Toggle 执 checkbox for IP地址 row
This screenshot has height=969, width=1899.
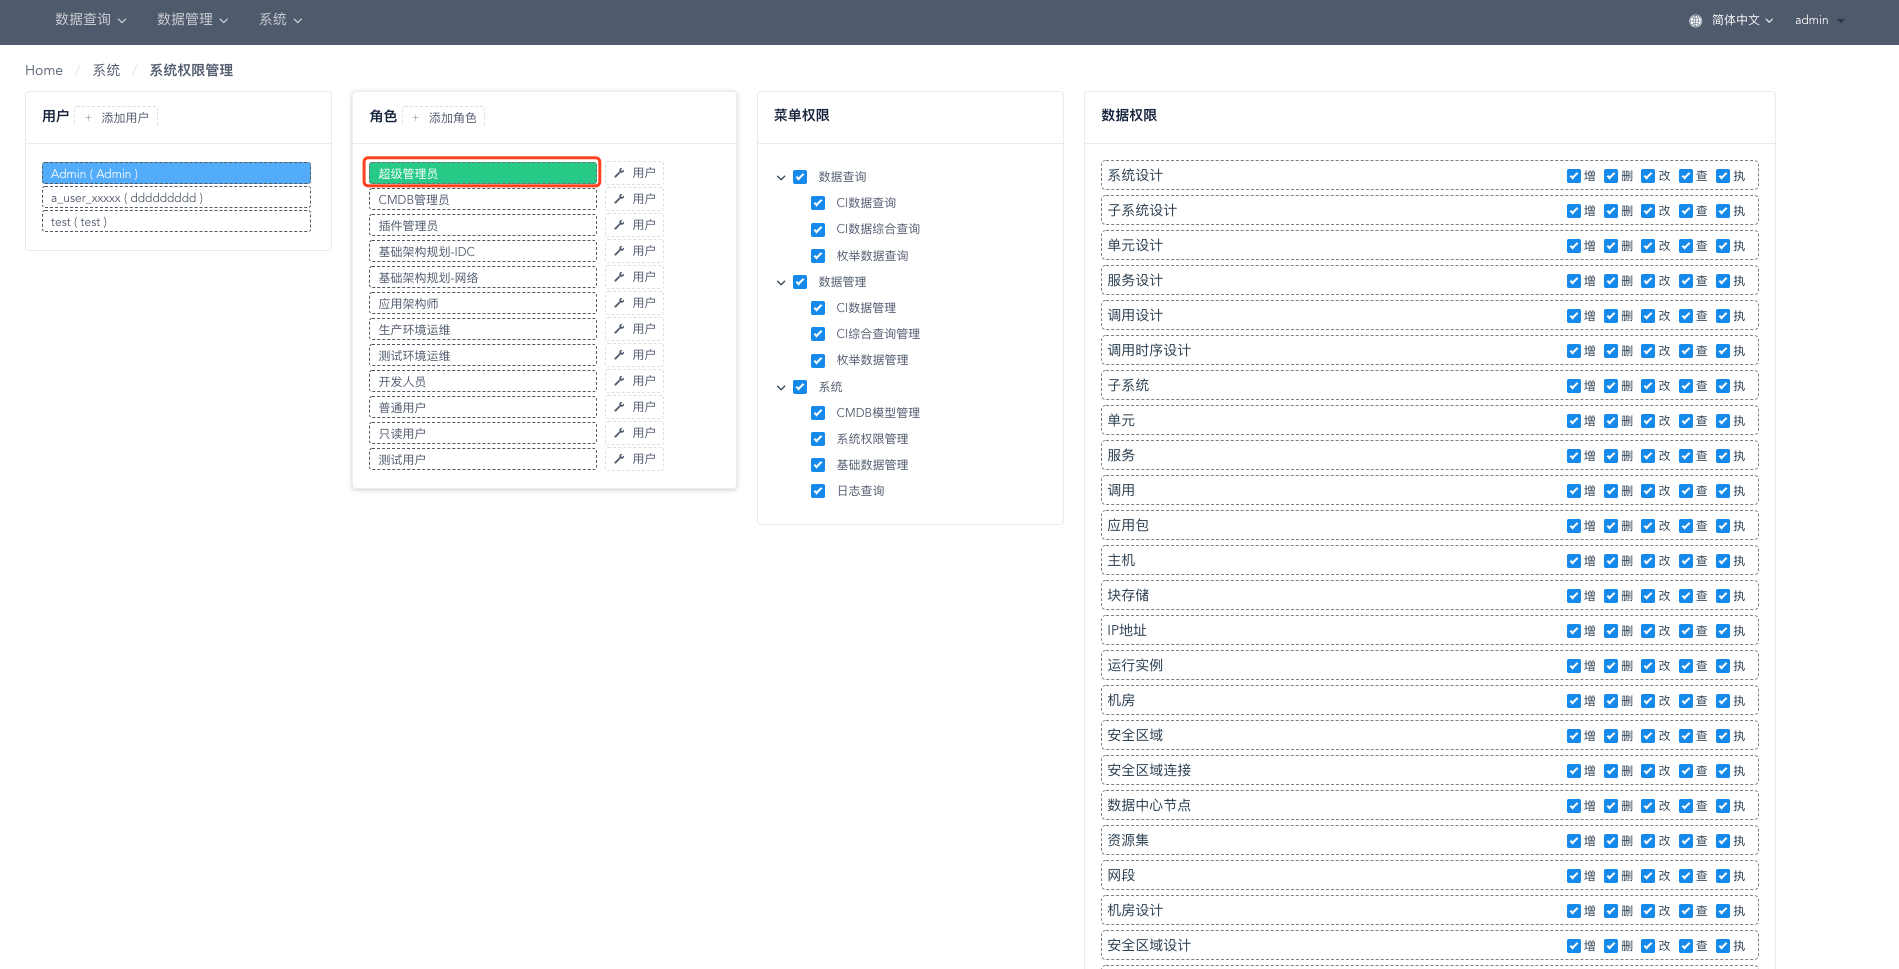[1723, 631]
